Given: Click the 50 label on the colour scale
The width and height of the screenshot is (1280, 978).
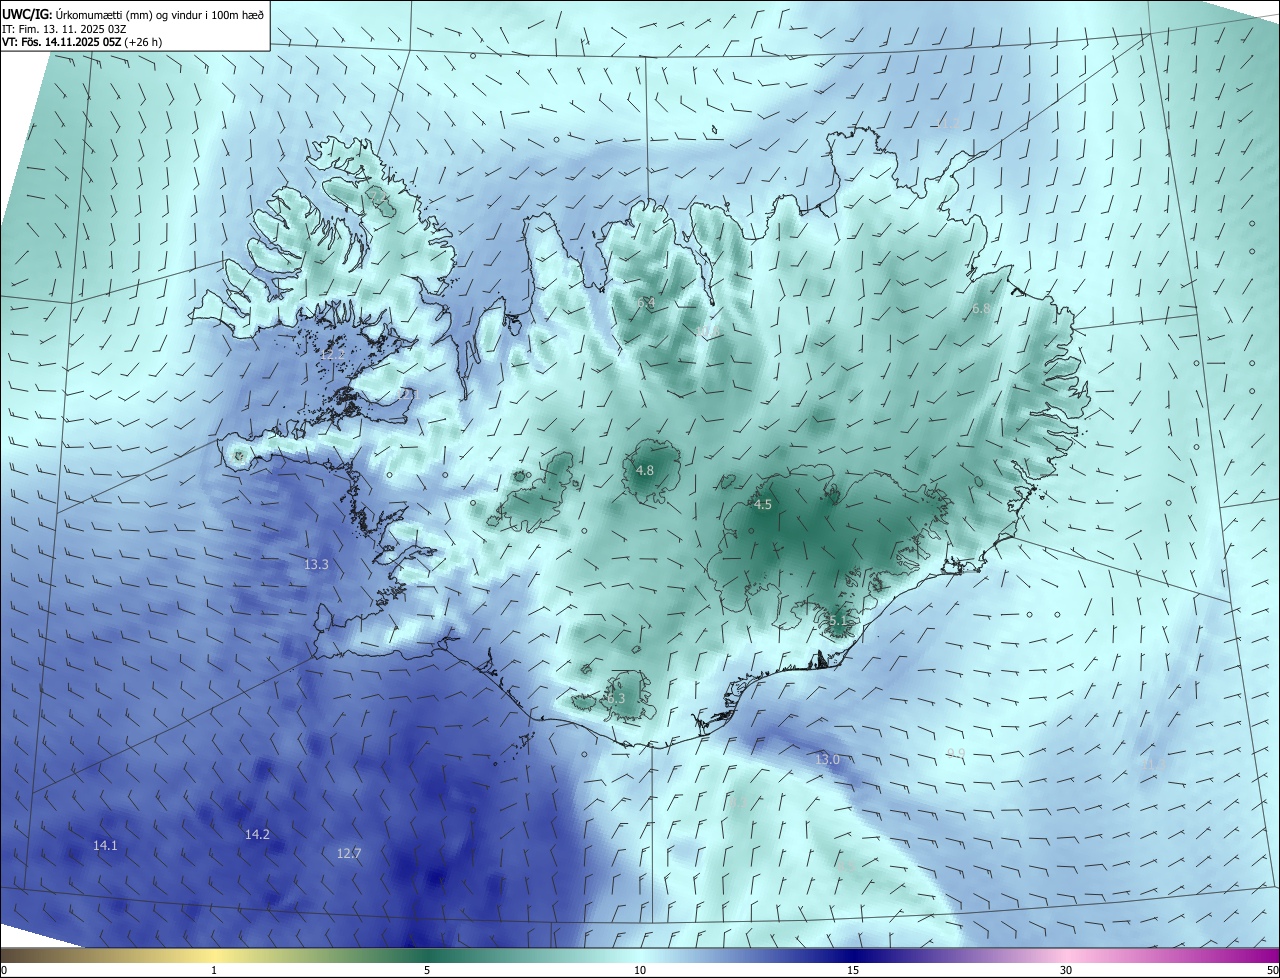Looking at the screenshot, I should (x=1272, y=971).
